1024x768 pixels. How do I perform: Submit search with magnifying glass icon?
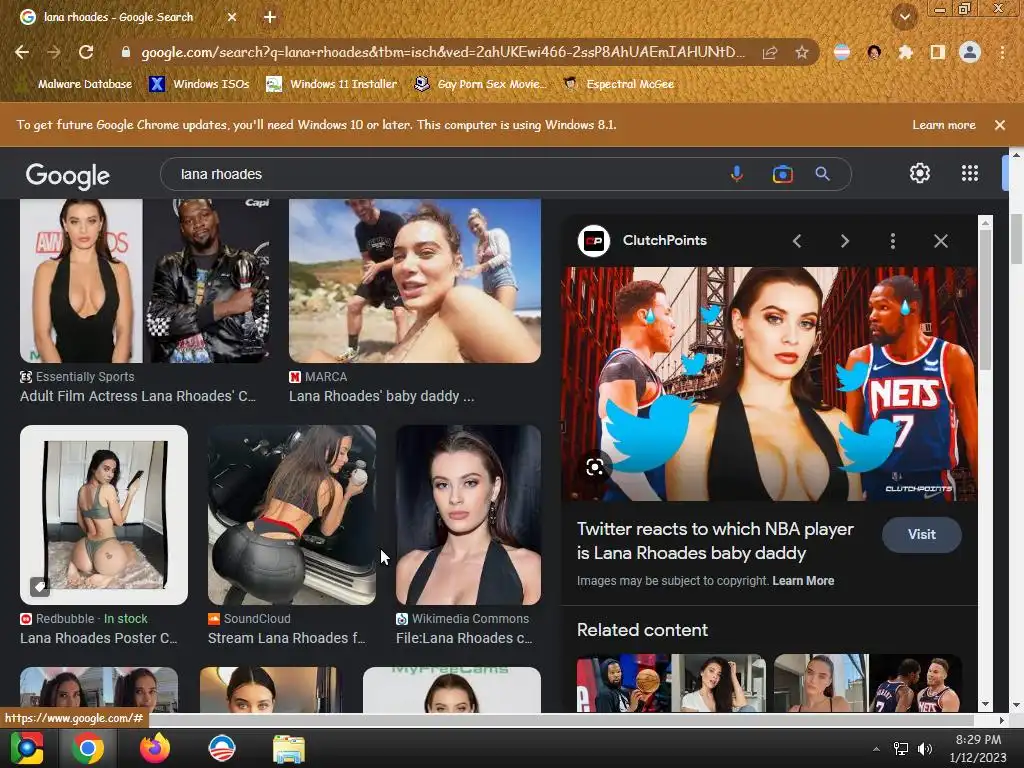(x=822, y=174)
